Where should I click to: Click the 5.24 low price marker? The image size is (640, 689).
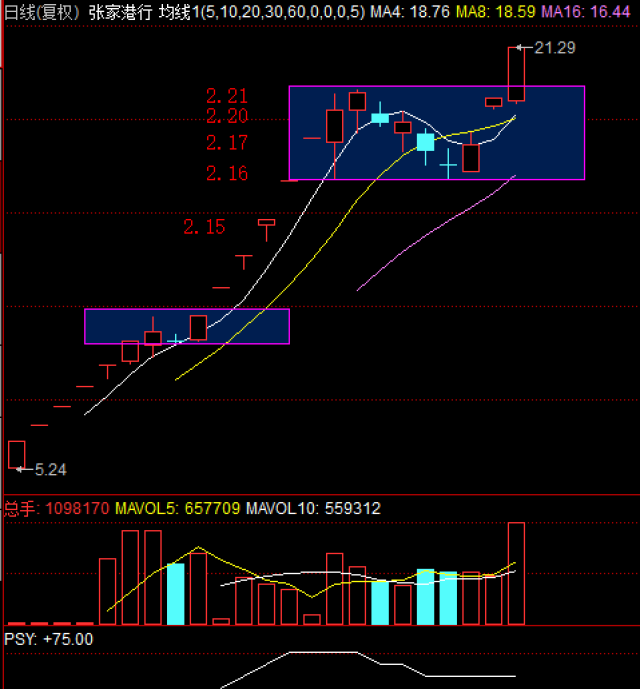pyautogui.click(x=51, y=470)
